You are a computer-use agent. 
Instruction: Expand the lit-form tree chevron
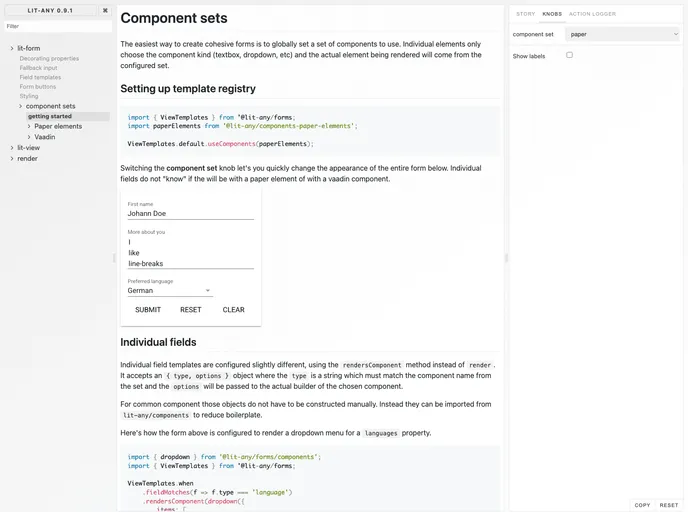12,48
